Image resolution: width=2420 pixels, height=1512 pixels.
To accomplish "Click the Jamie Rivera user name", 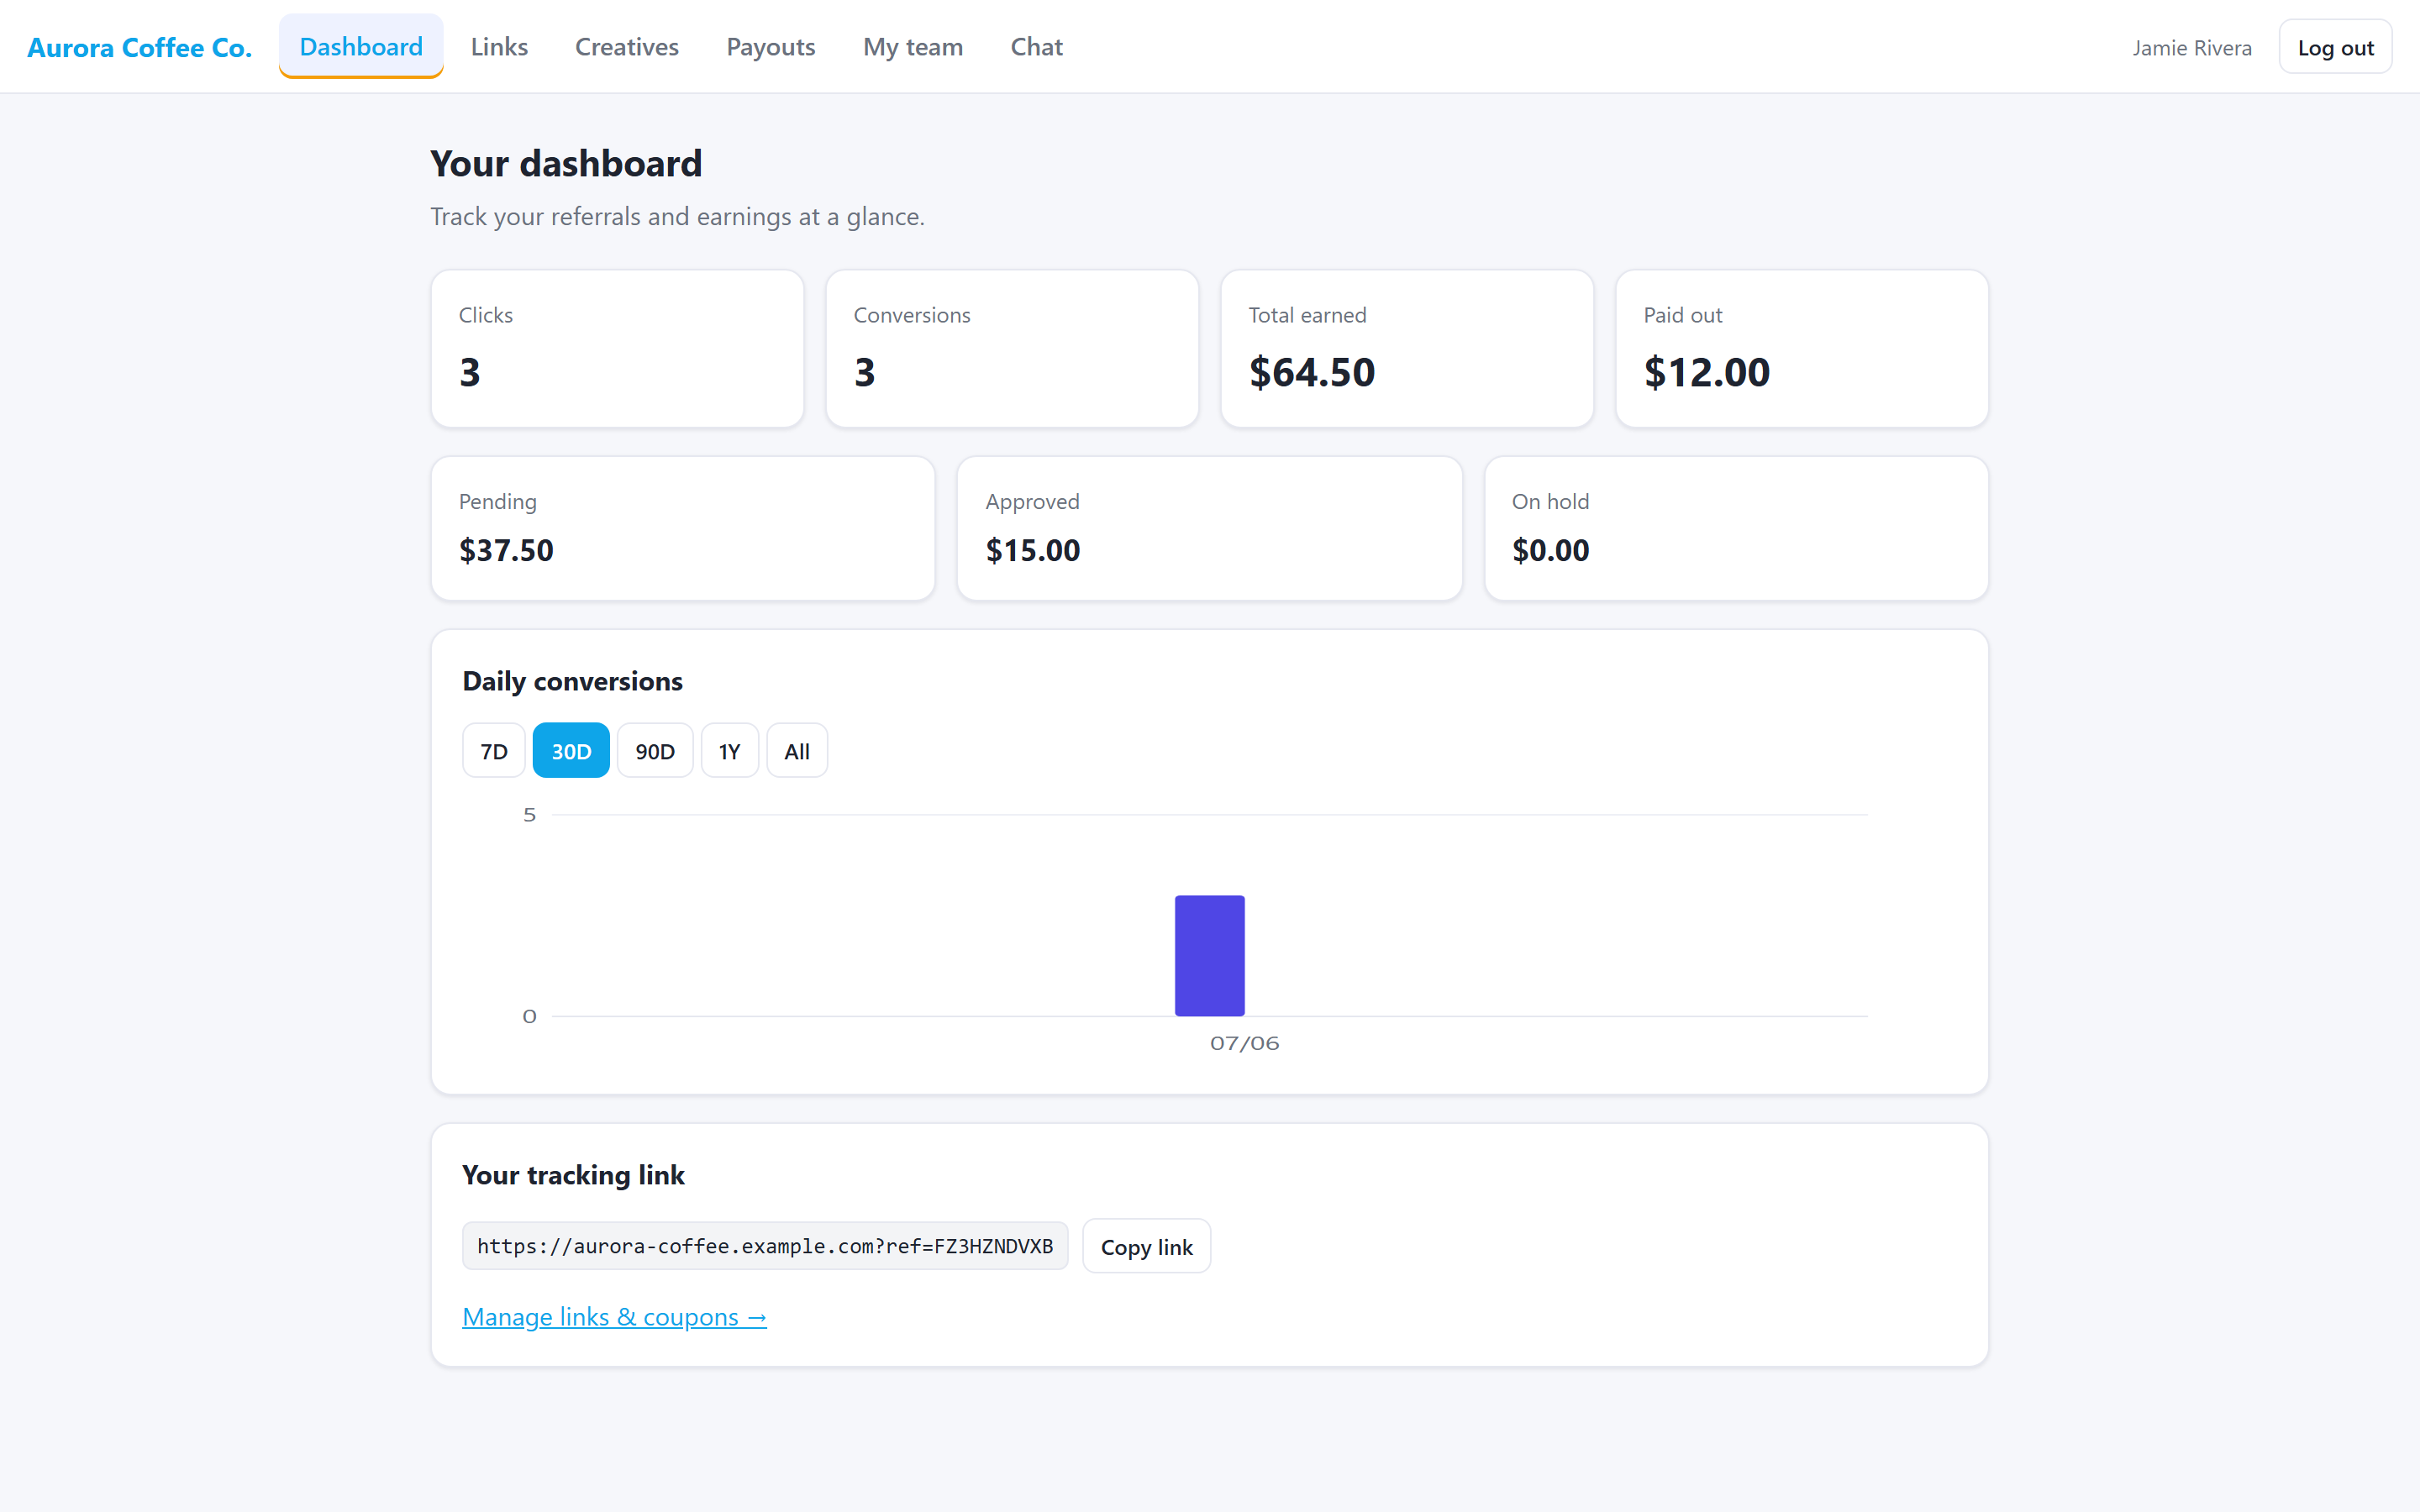I will (2192, 48).
